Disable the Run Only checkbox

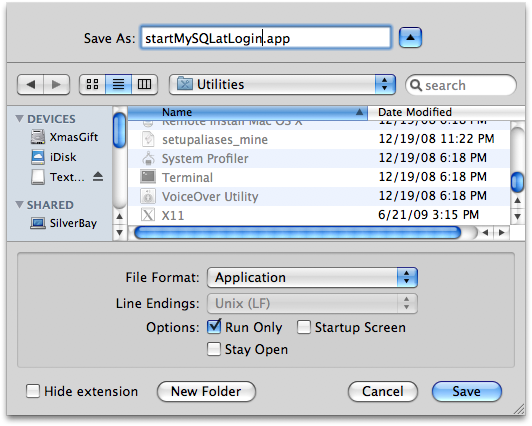coord(214,327)
